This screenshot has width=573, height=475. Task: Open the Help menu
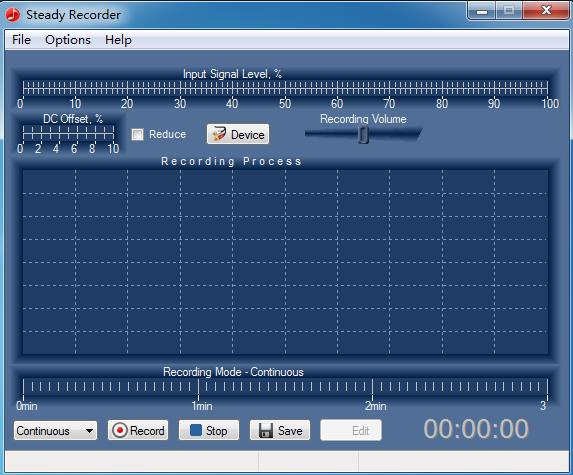tap(118, 39)
